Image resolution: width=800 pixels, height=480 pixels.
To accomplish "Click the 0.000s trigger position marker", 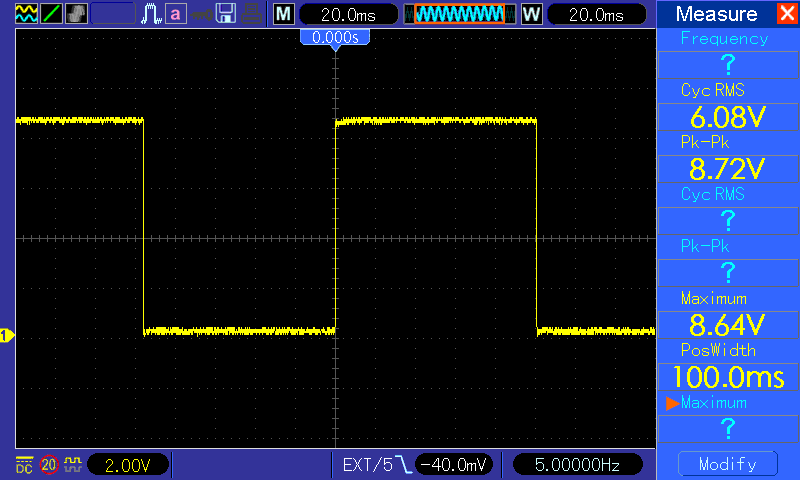I will point(335,37).
